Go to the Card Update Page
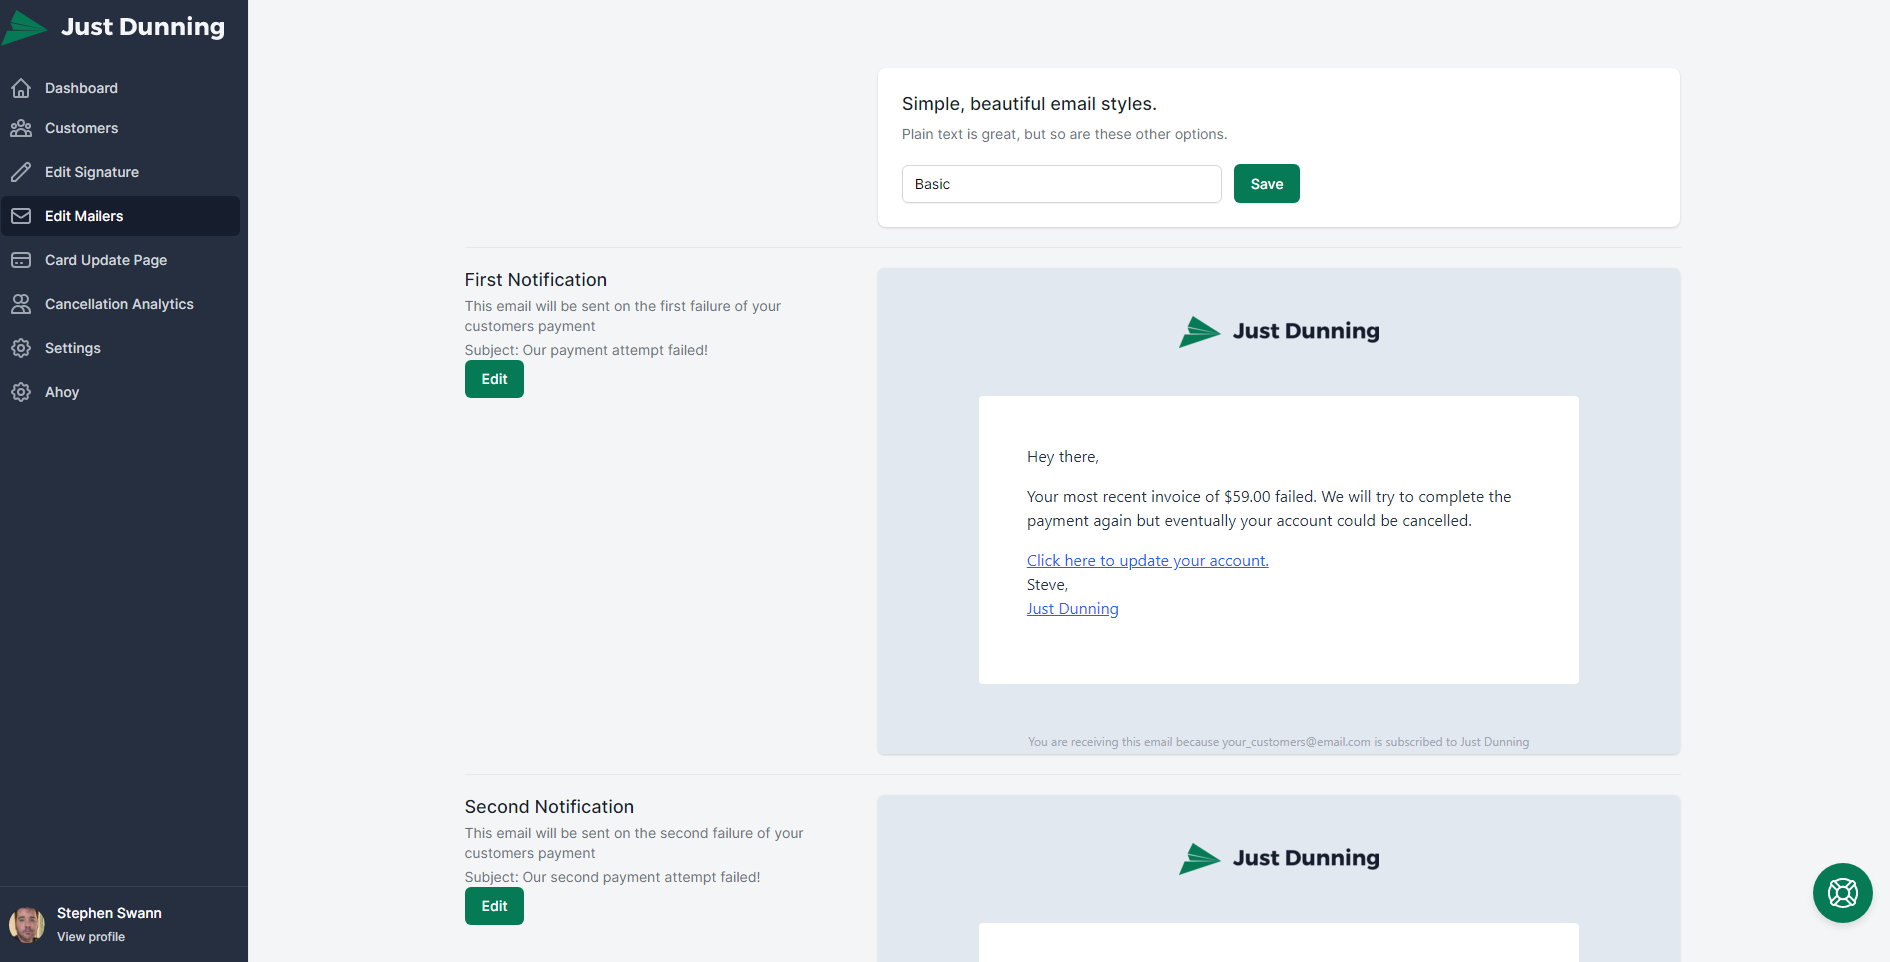This screenshot has height=962, width=1890. tap(106, 260)
